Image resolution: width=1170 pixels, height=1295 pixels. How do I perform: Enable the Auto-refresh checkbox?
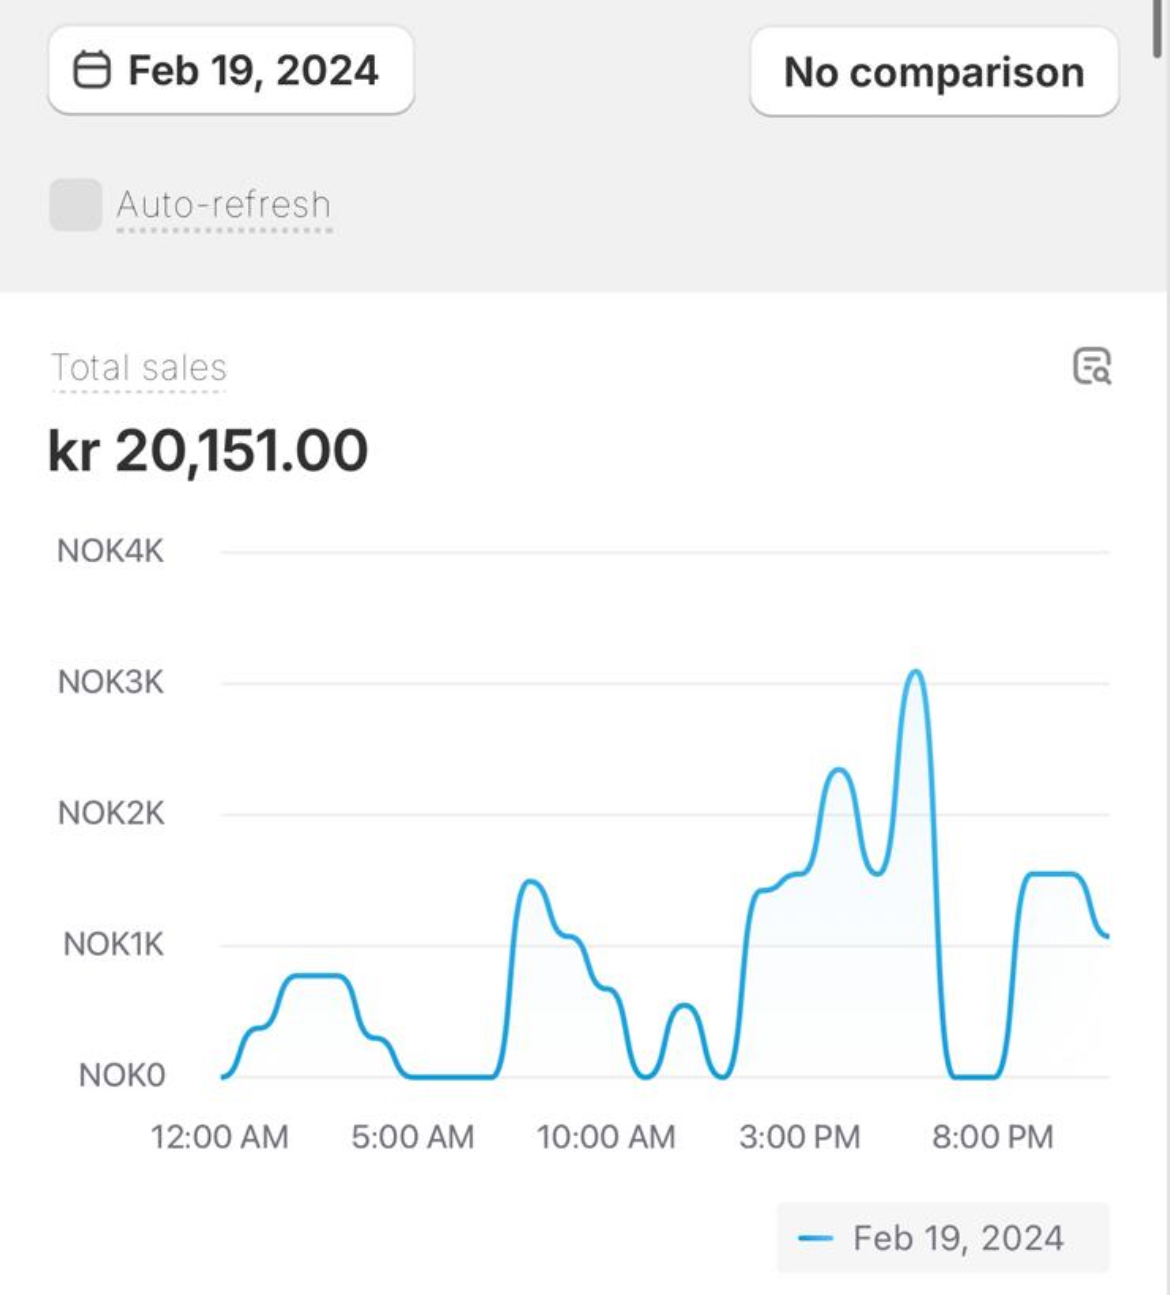76,205
